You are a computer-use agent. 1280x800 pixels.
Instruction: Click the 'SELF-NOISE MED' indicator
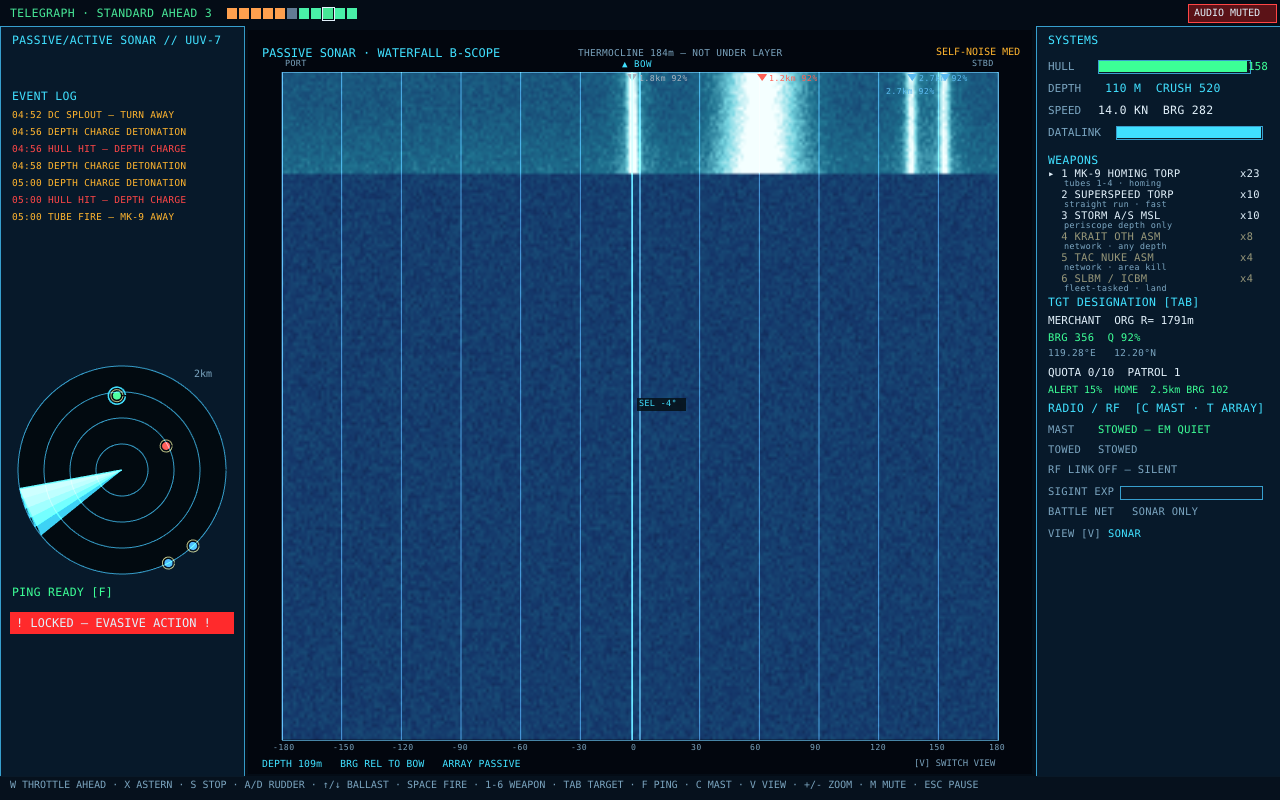coord(978,52)
